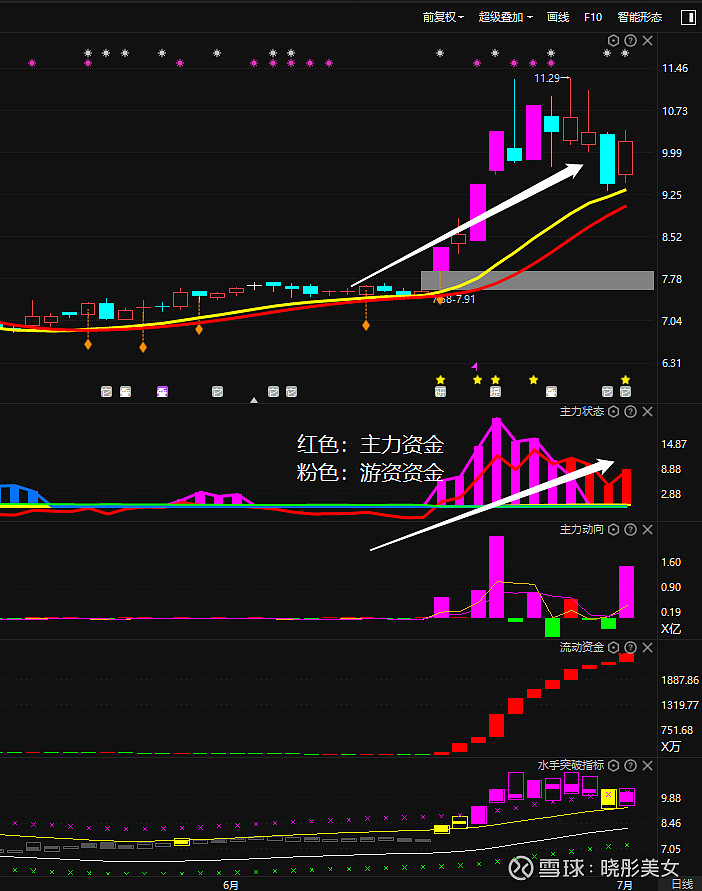Close the main K-line chart indicator overlay
The height and width of the screenshot is (891, 702).
[x=647, y=40]
